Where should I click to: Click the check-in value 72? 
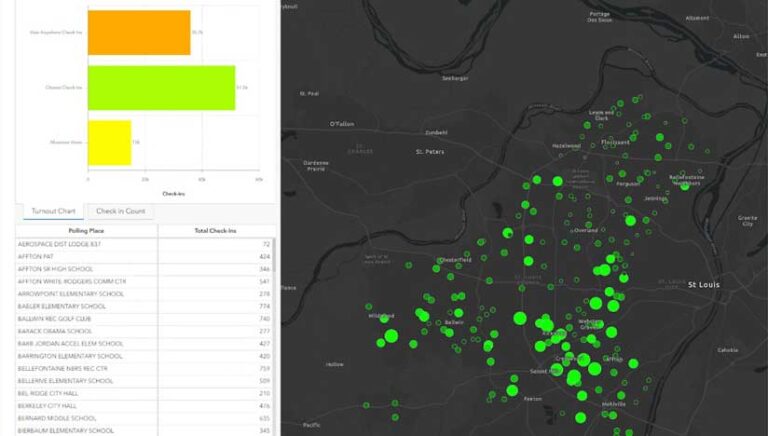[x=266, y=244]
